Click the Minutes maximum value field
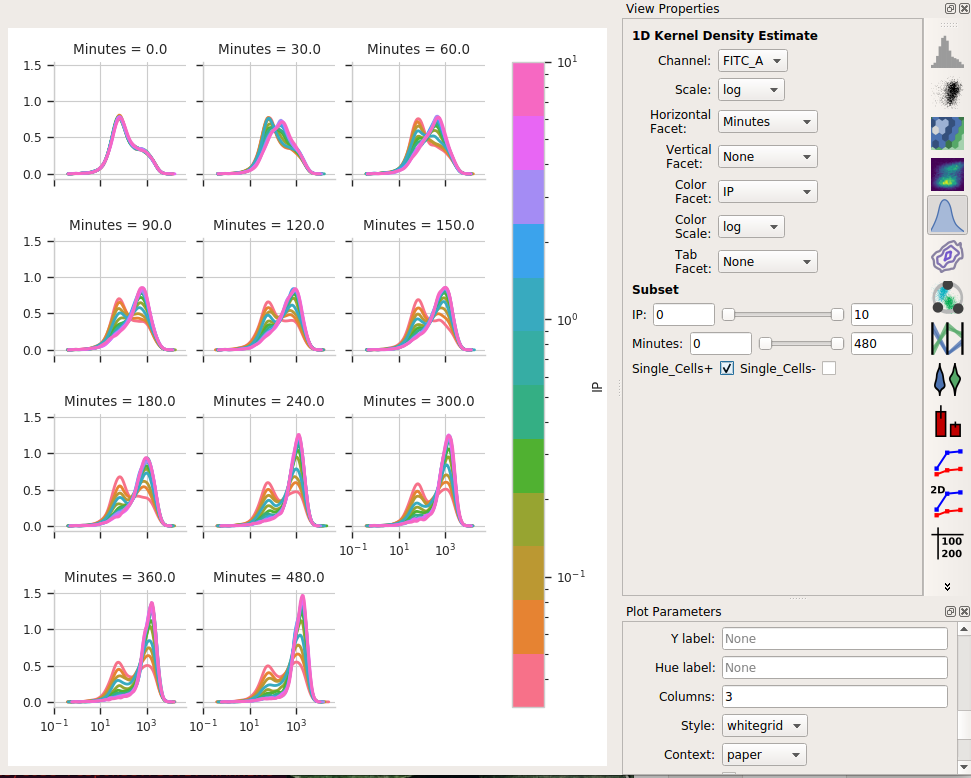The height and width of the screenshot is (778, 971). tap(881, 344)
